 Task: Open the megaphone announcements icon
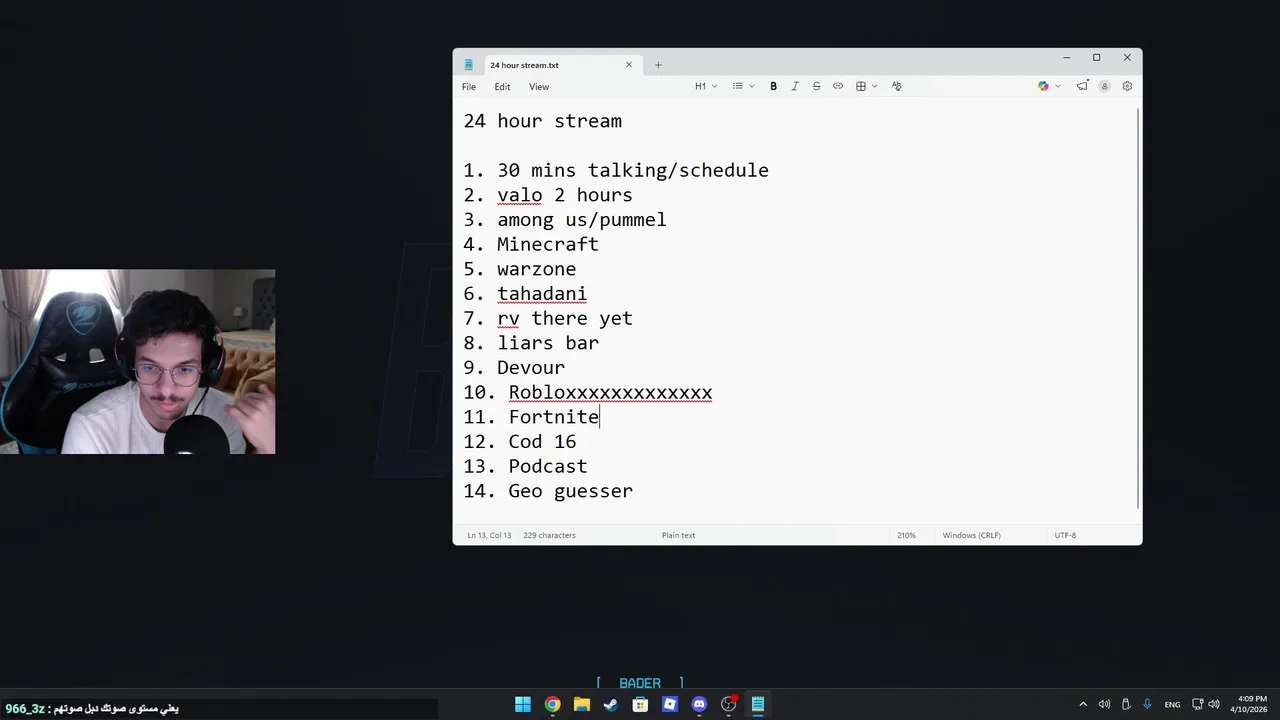(1082, 86)
